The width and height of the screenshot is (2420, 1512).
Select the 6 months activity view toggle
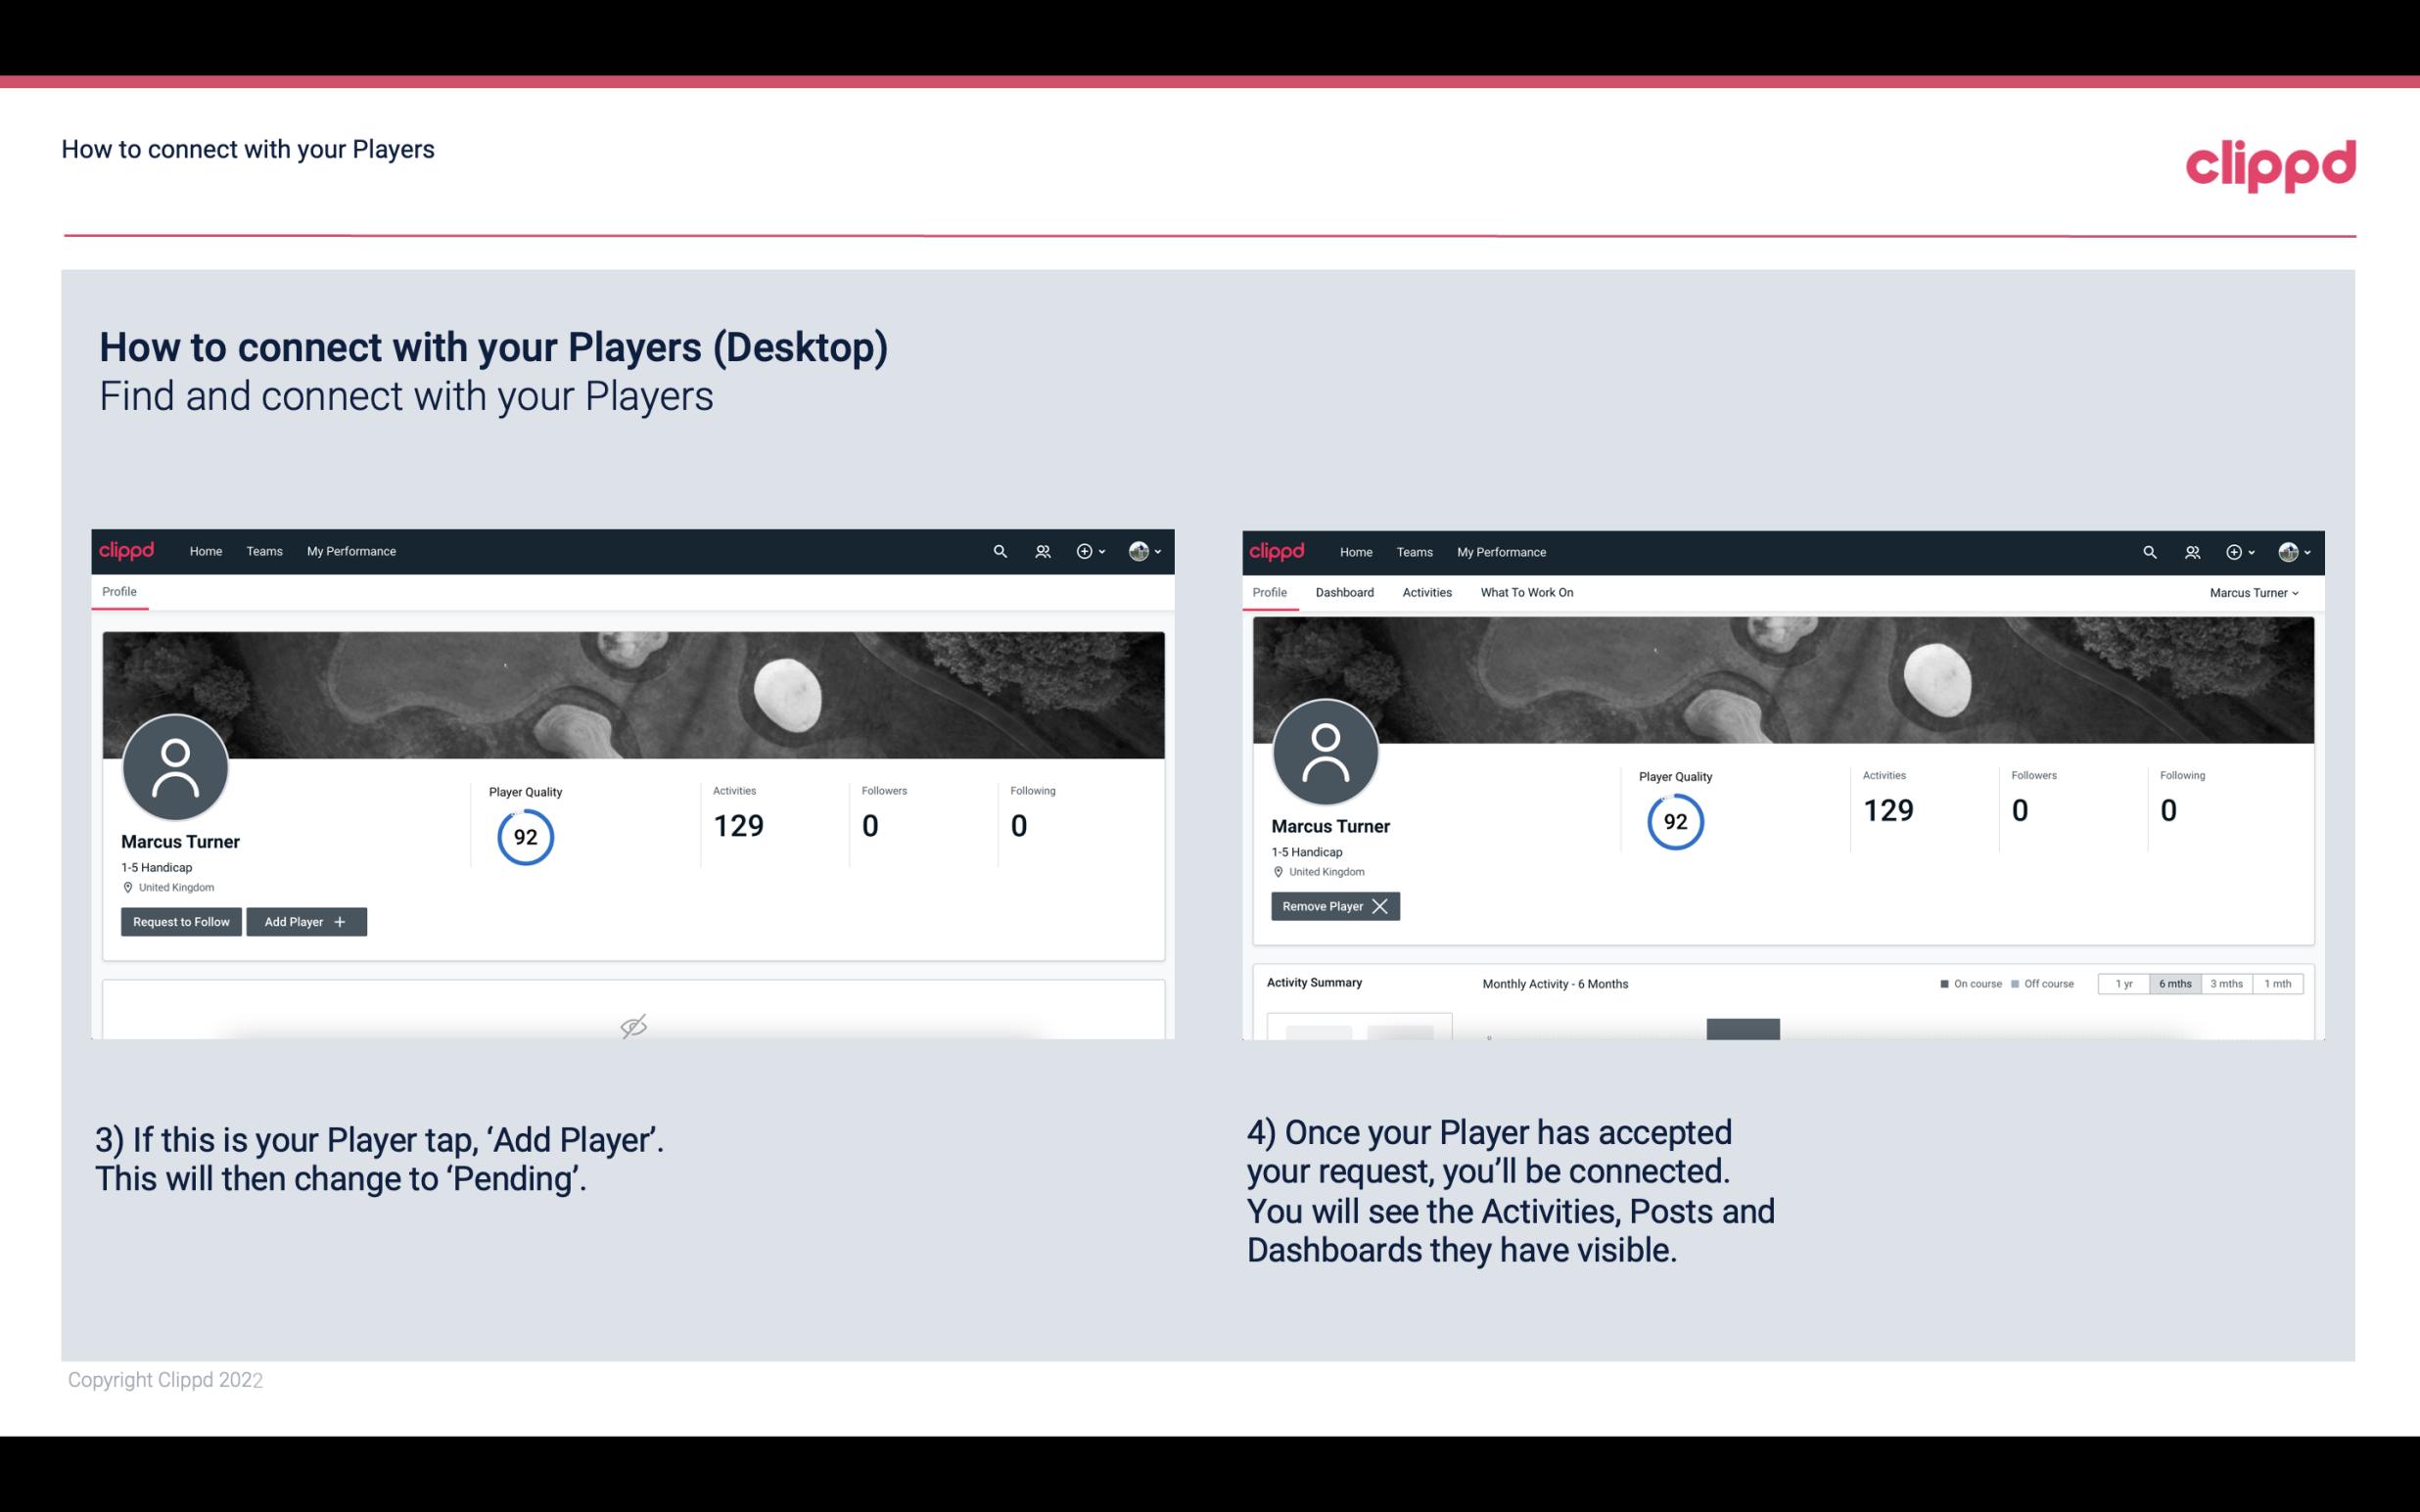coord(2172,983)
